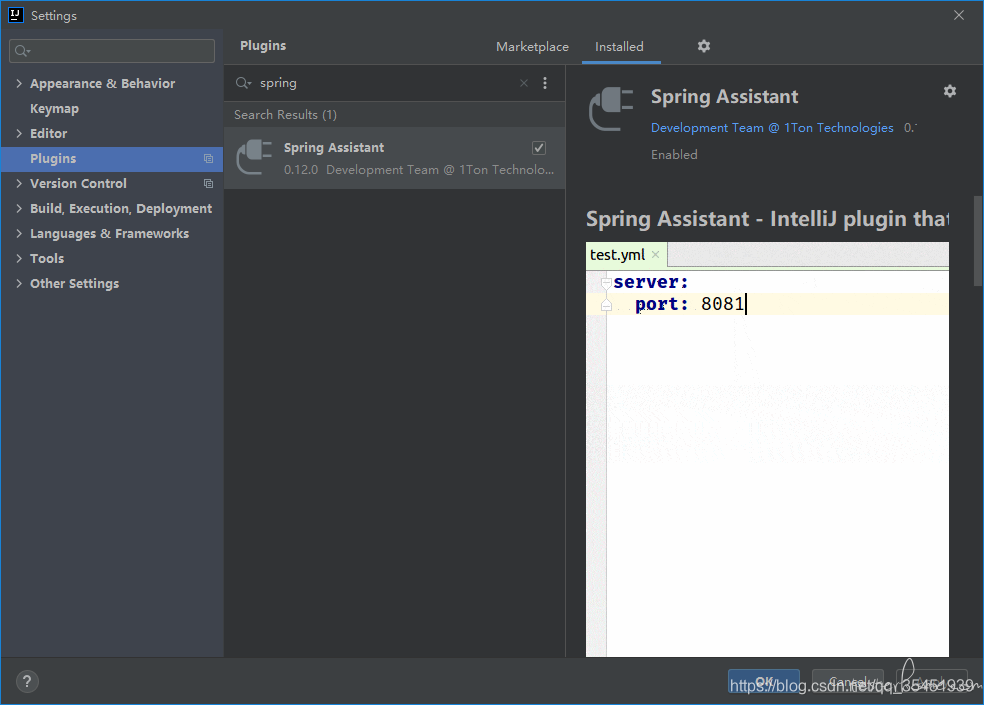This screenshot has width=984, height=705.
Task: Expand Languages & Frameworks section
Action: pyautogui.click(x=19, y=234)
